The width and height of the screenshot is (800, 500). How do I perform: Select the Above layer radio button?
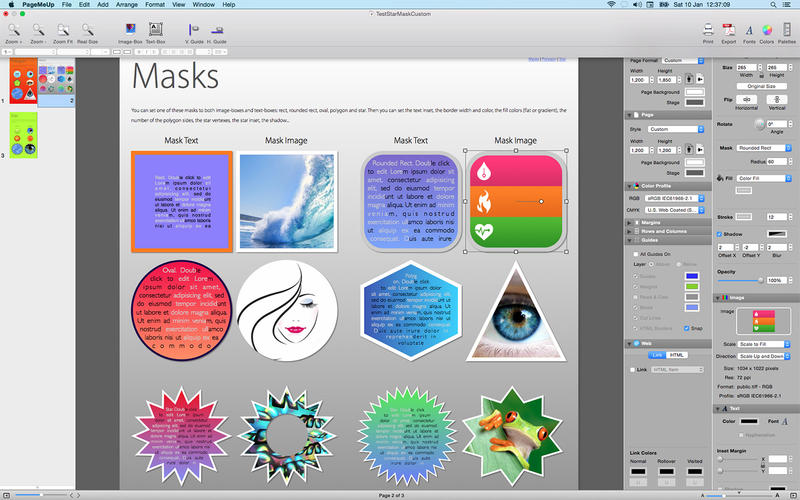coord(652,264)
